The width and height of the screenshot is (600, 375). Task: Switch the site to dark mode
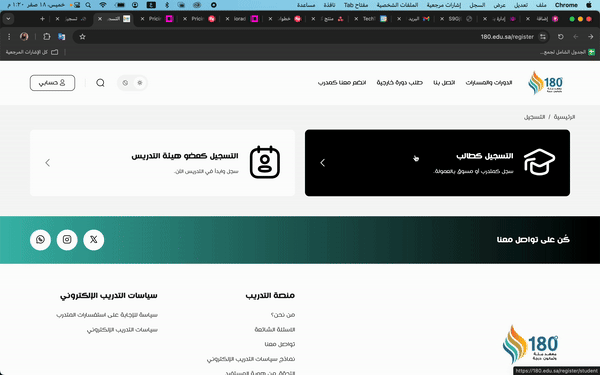[x=125, y=83]
